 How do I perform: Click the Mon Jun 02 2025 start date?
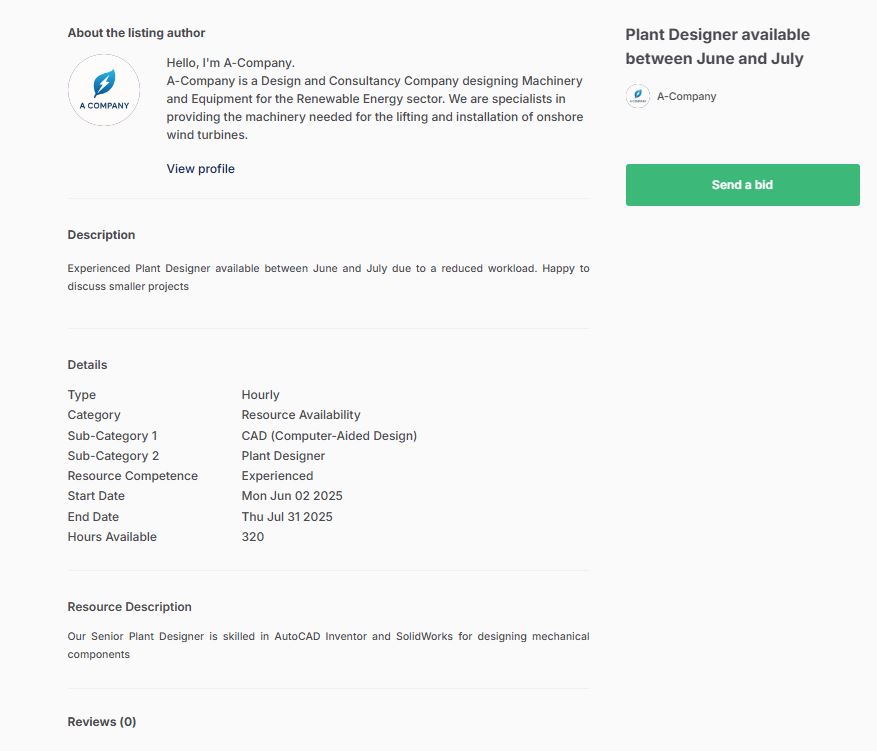291,496
